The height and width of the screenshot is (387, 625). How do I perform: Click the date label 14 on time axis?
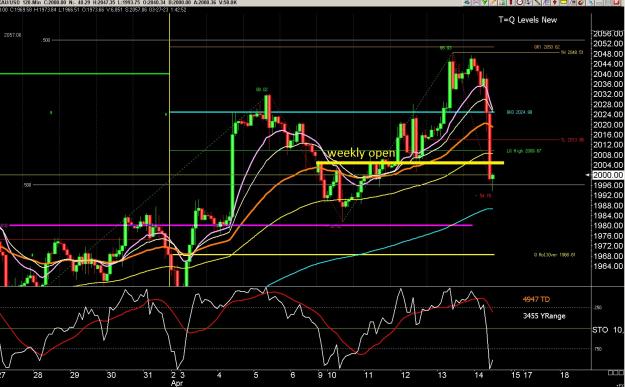(x=479, y=375)
